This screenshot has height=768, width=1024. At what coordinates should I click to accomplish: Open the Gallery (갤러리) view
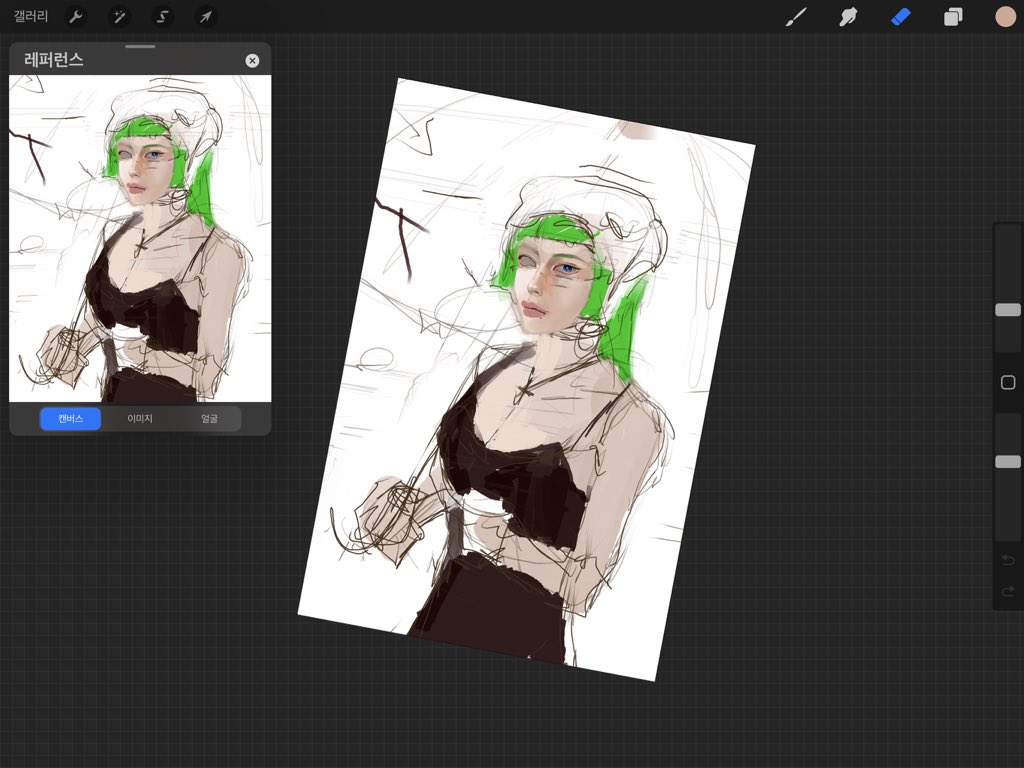(31, 16)
